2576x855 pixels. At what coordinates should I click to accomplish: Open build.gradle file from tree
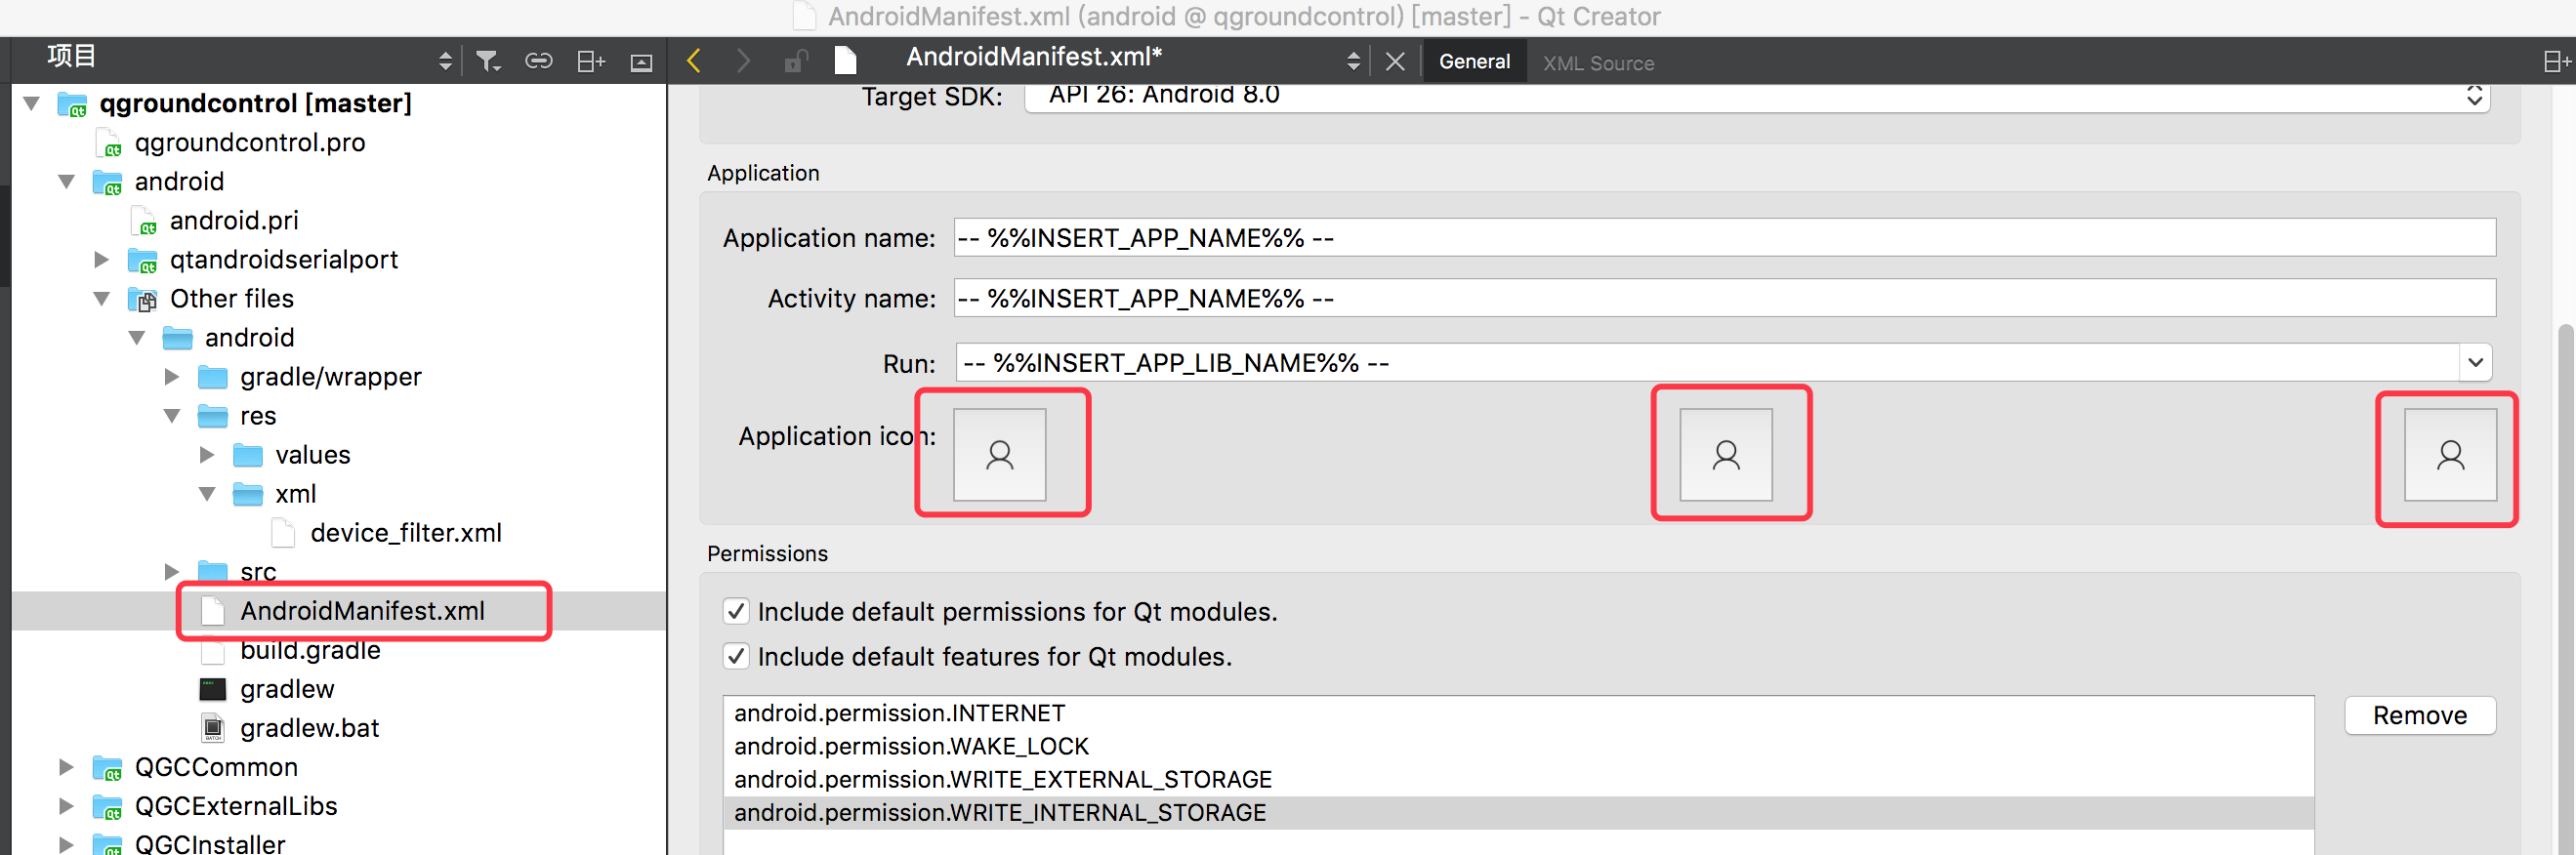pyautogui.click(x=310, y=650)
